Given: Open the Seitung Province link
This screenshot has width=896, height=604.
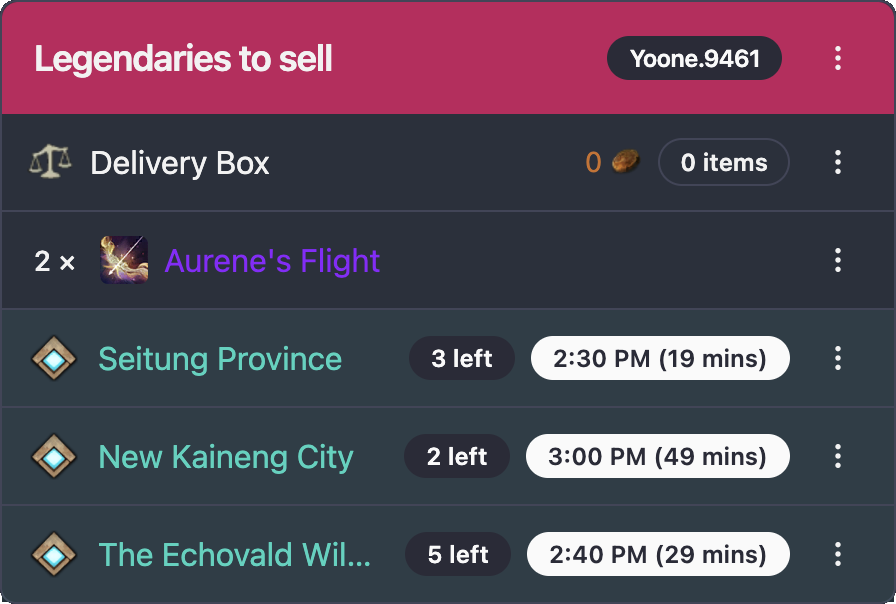Looking at the screenshot, I should pos(220,359).
